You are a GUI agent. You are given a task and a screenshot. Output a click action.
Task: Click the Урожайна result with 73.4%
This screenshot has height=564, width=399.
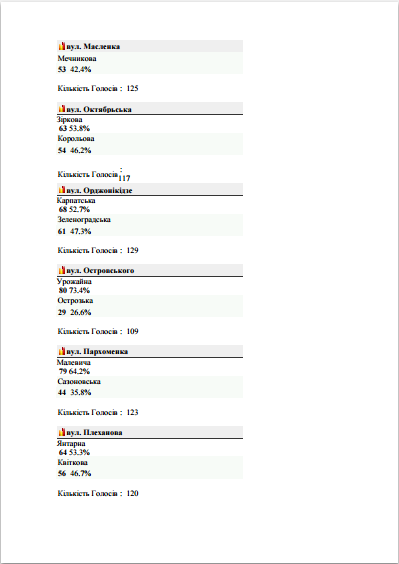74,286
